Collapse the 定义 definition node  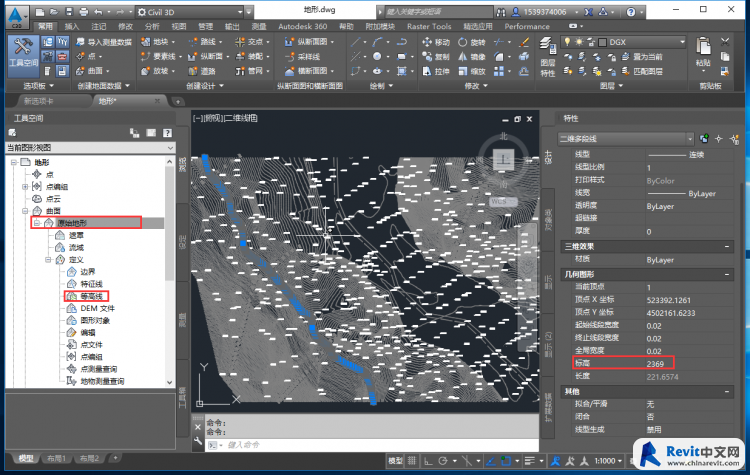point(48,260)
